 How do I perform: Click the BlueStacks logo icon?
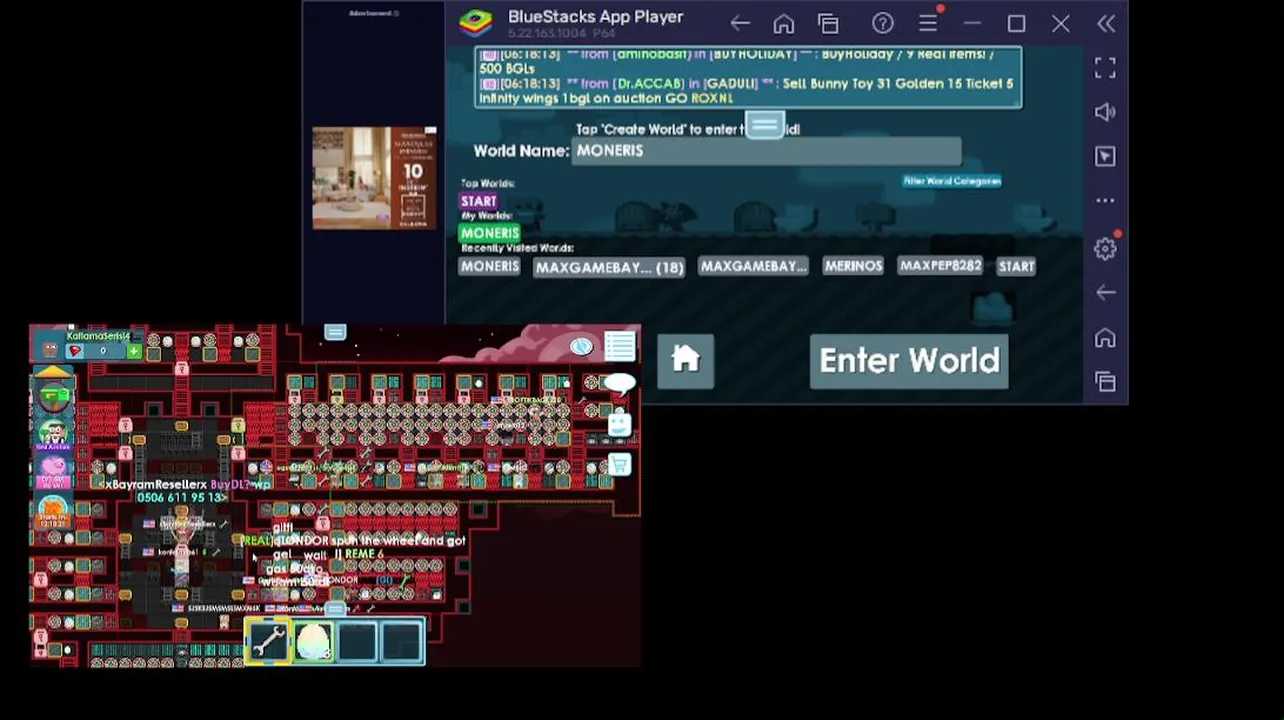(476, 23)
